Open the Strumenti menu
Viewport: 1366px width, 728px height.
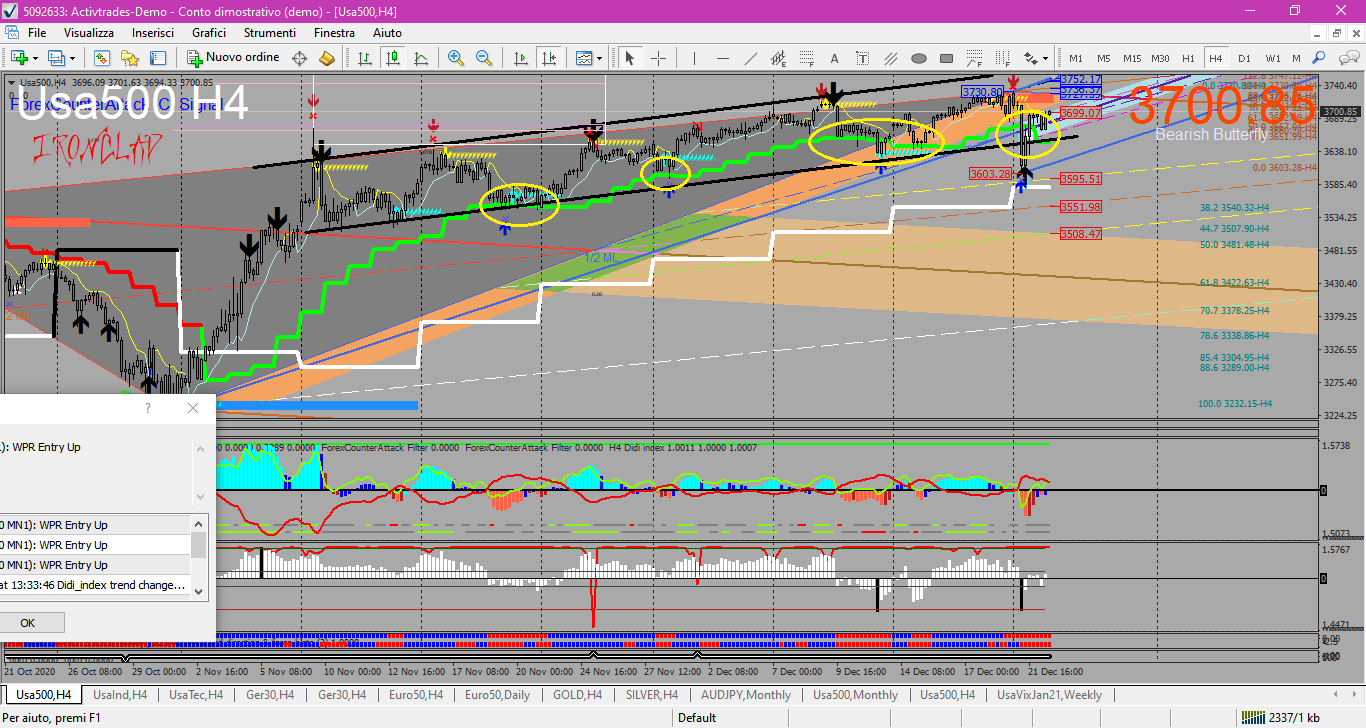270,33
